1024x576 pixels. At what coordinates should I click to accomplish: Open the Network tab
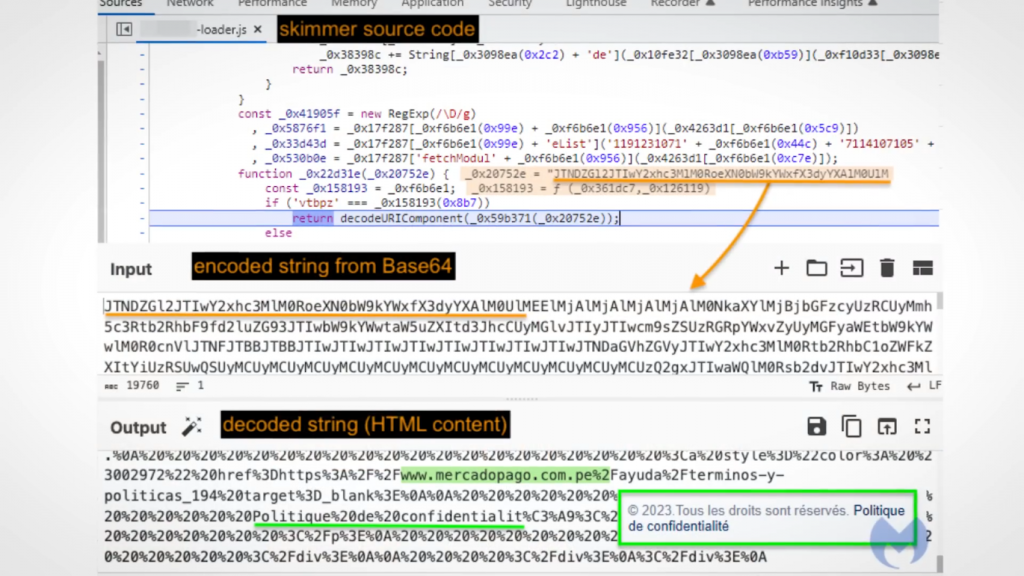click(x=189, y=4)
